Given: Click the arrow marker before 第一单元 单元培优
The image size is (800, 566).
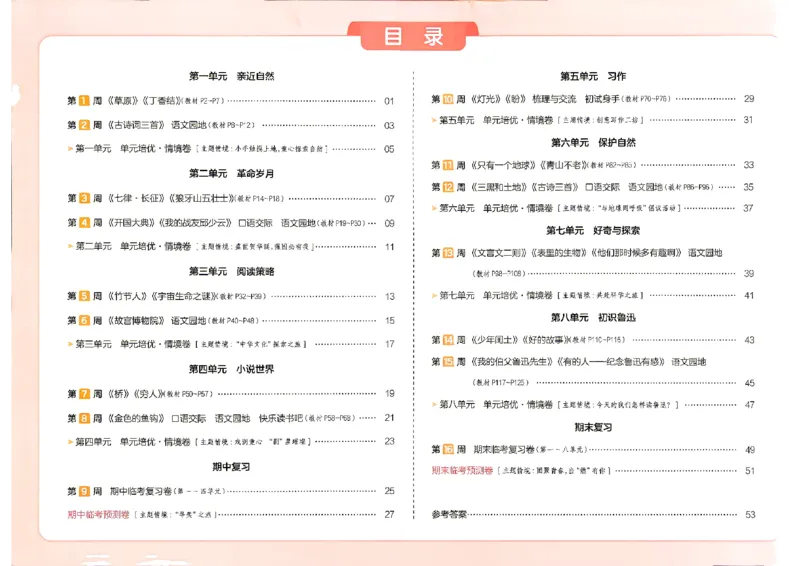Looking at the screenshot, I should tap(70, 149).
